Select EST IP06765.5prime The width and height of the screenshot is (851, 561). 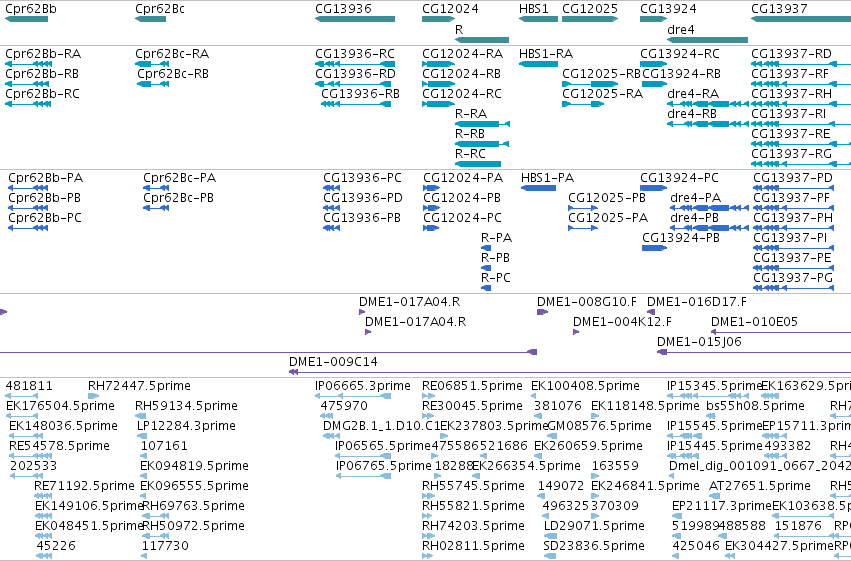click(x=384, y=467)
